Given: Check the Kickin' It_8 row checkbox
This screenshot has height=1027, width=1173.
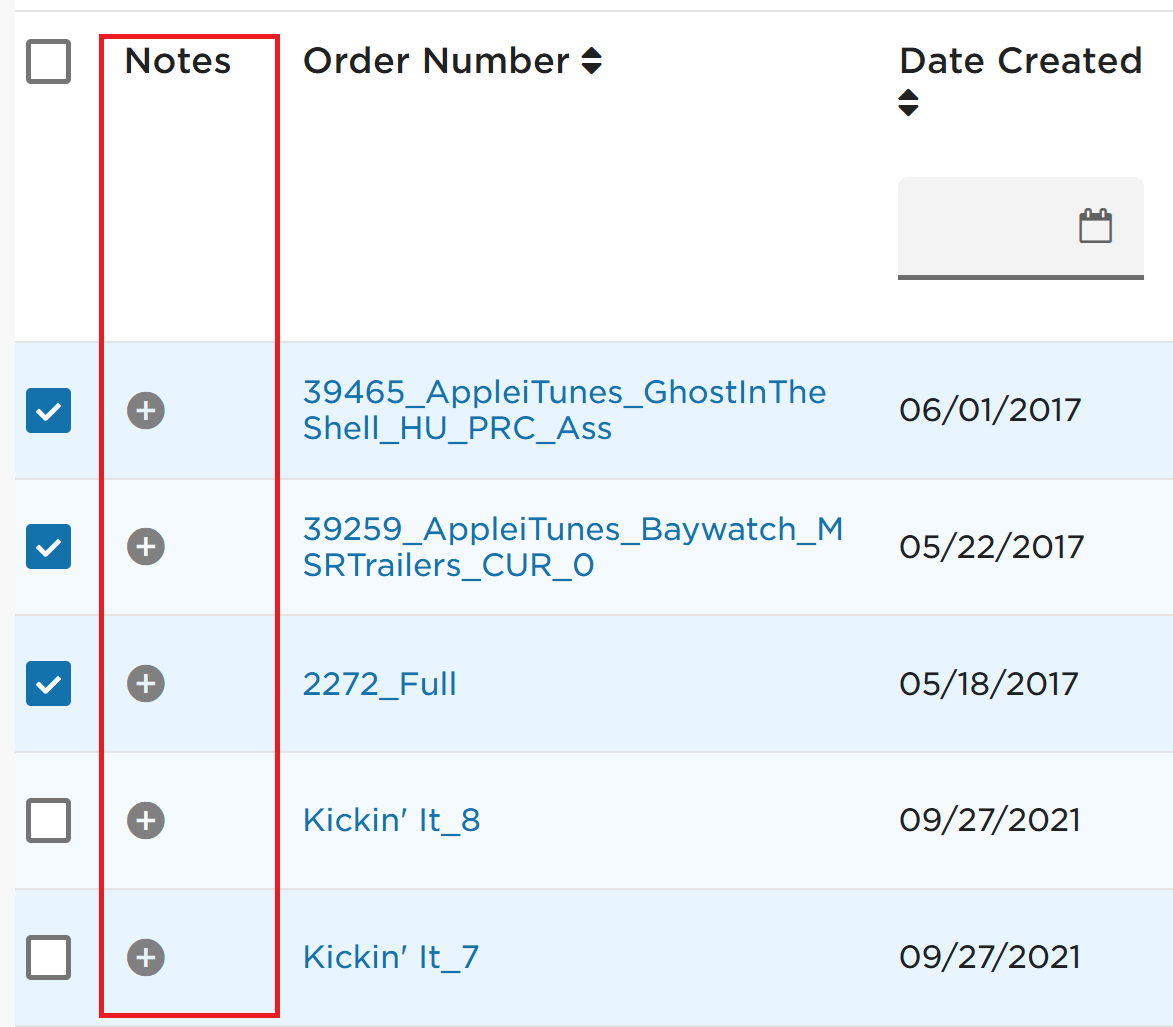Looking at the screenshot, I should 49,821.
